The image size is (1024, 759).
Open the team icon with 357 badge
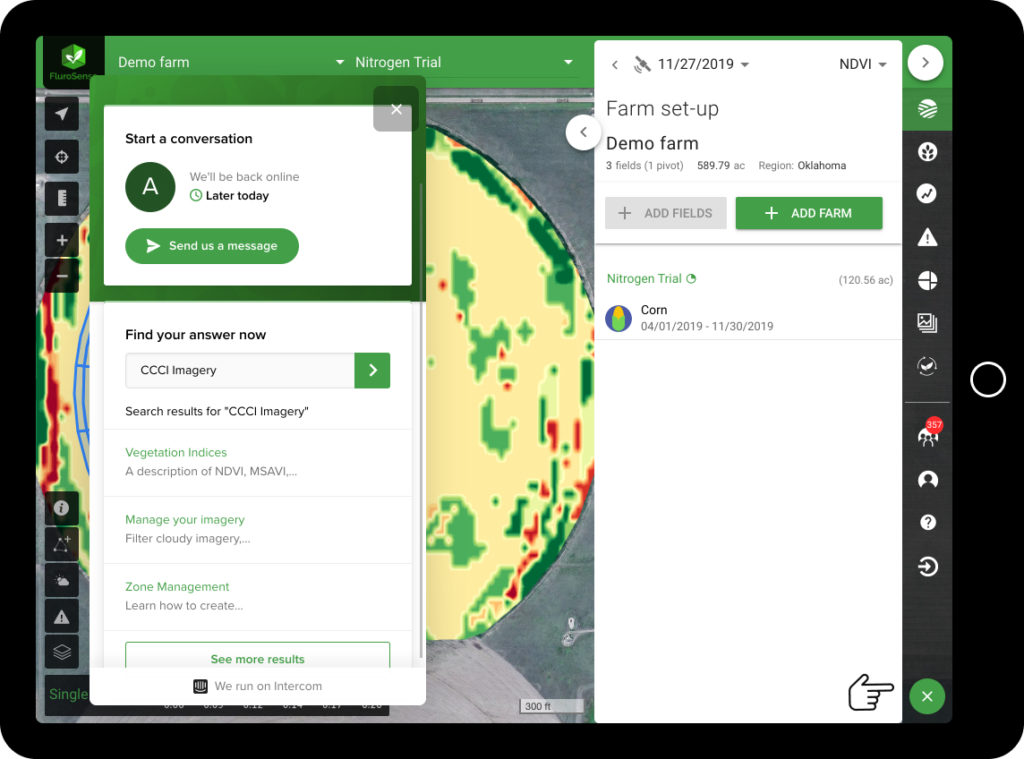pyautogui.click(x=929, y=434)
